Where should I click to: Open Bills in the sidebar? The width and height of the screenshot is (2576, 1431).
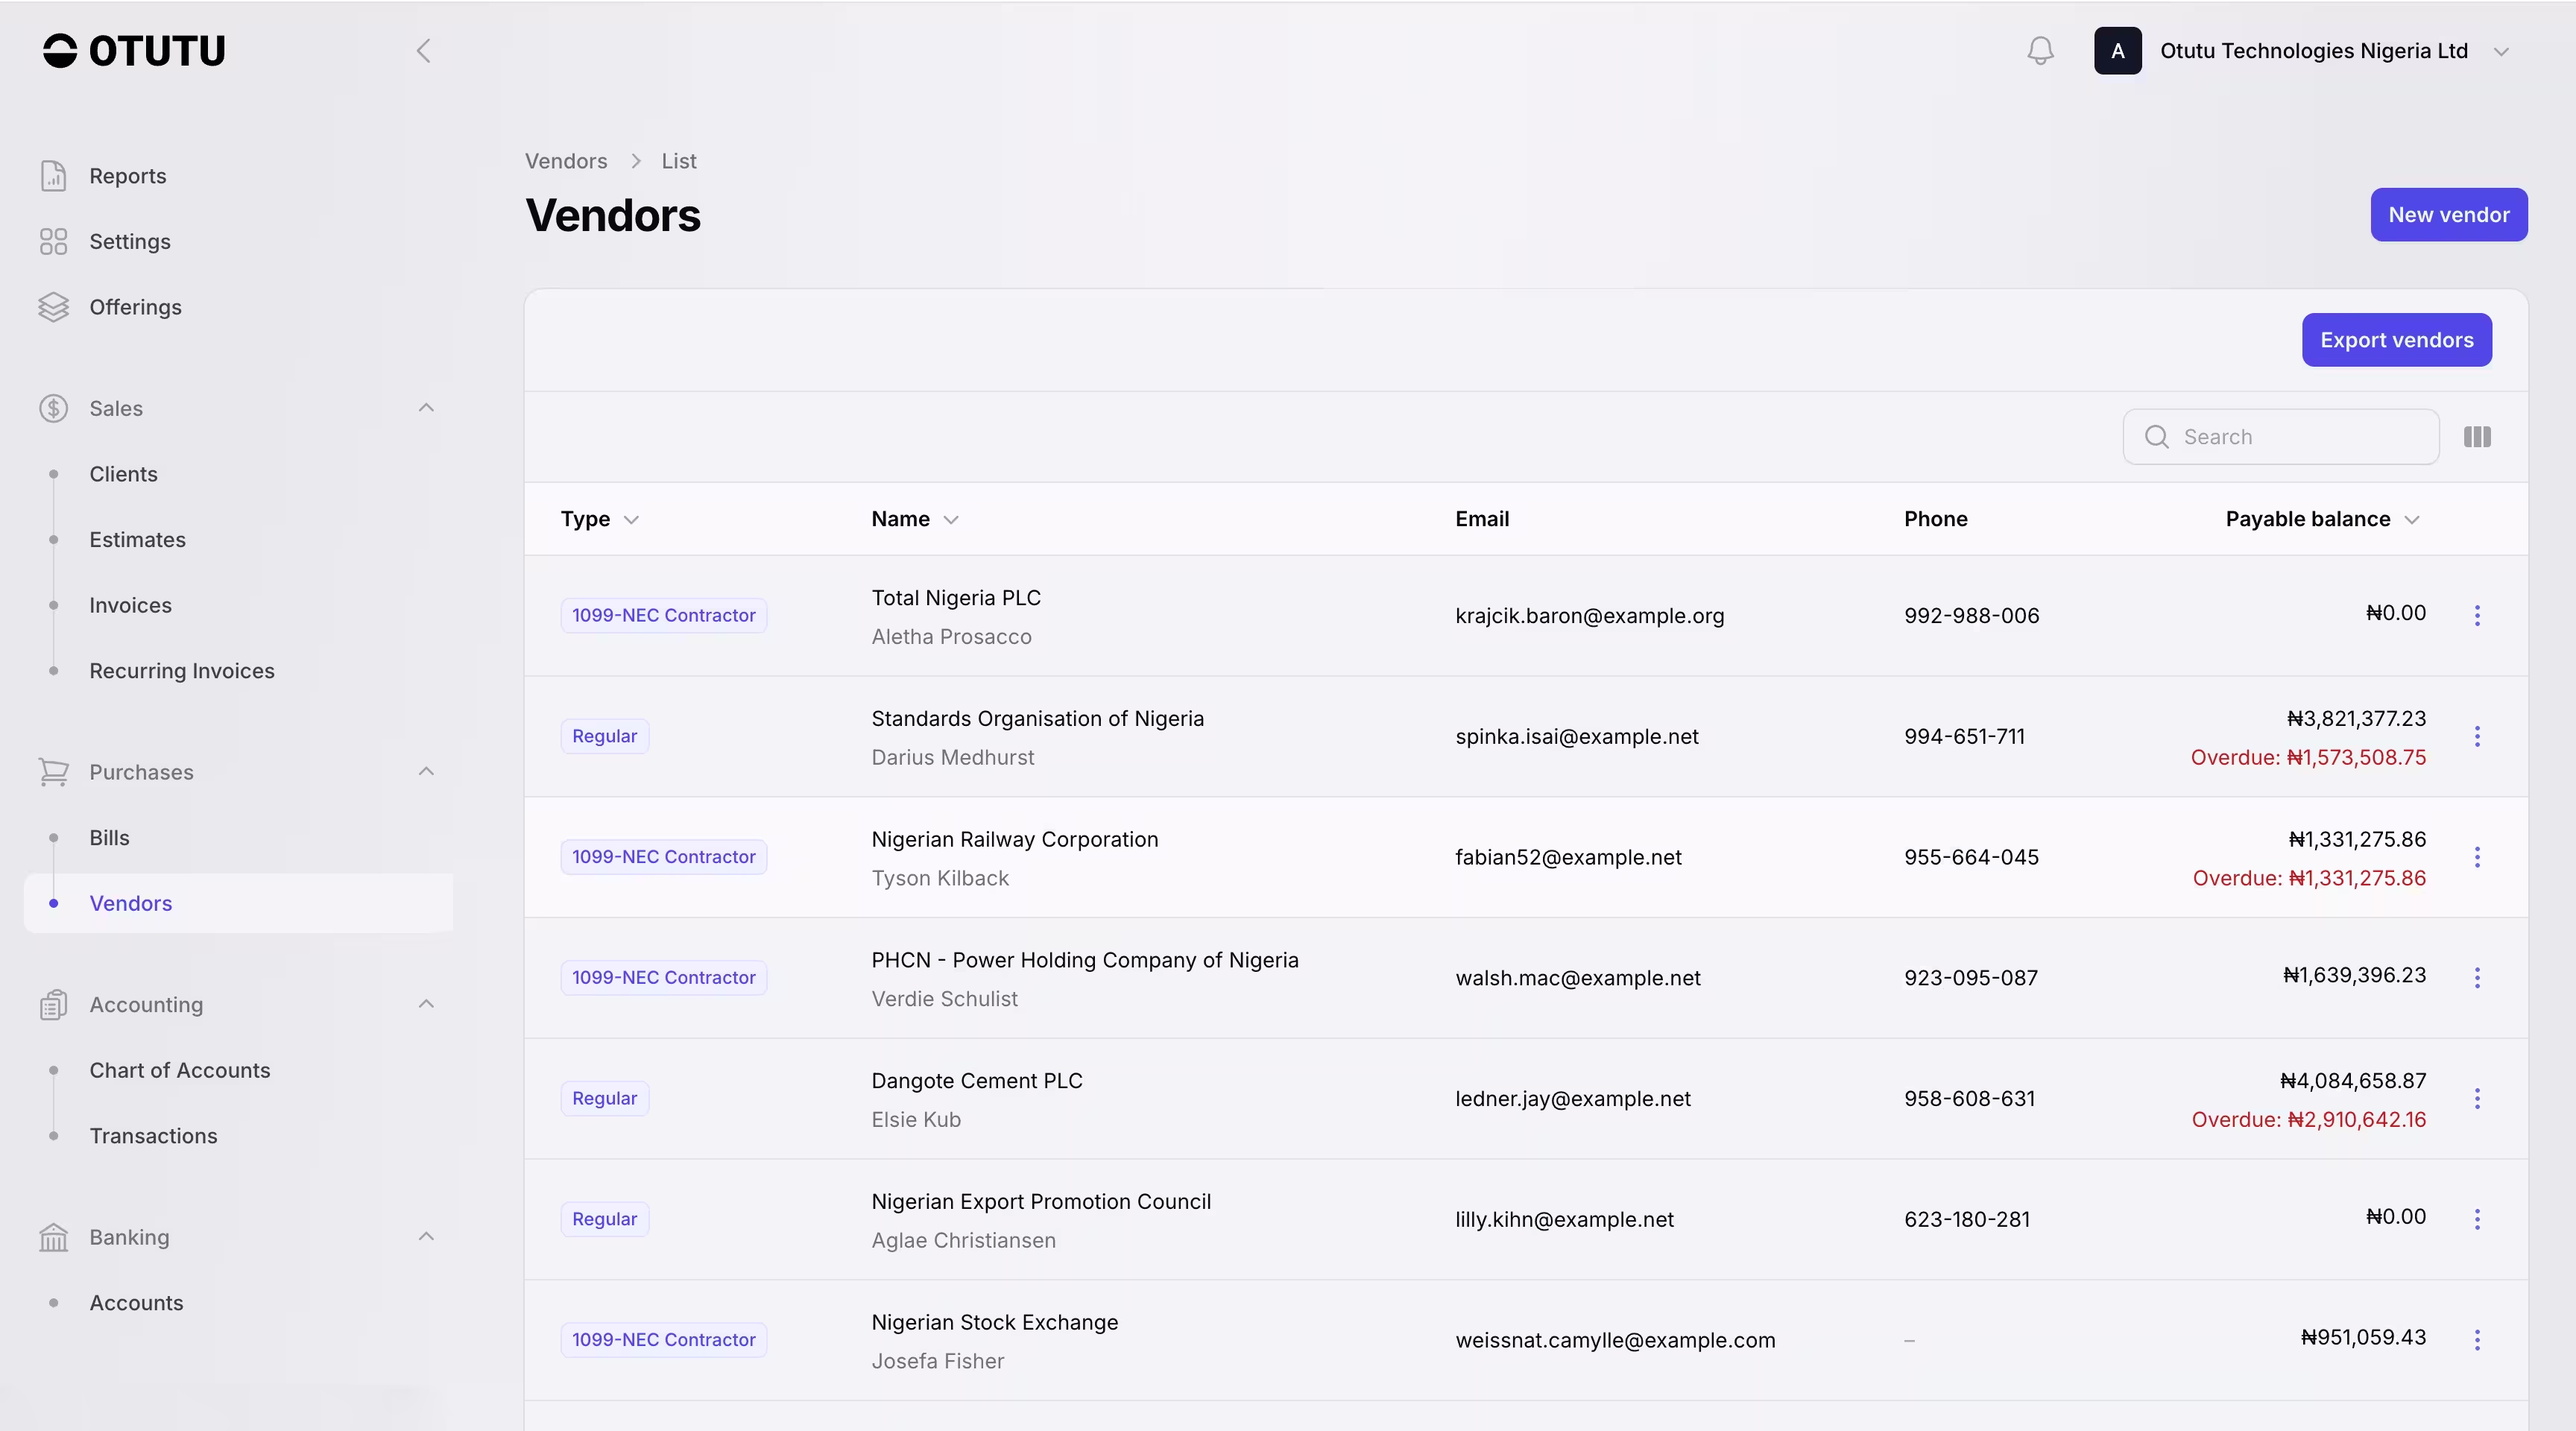coord(109,838)
